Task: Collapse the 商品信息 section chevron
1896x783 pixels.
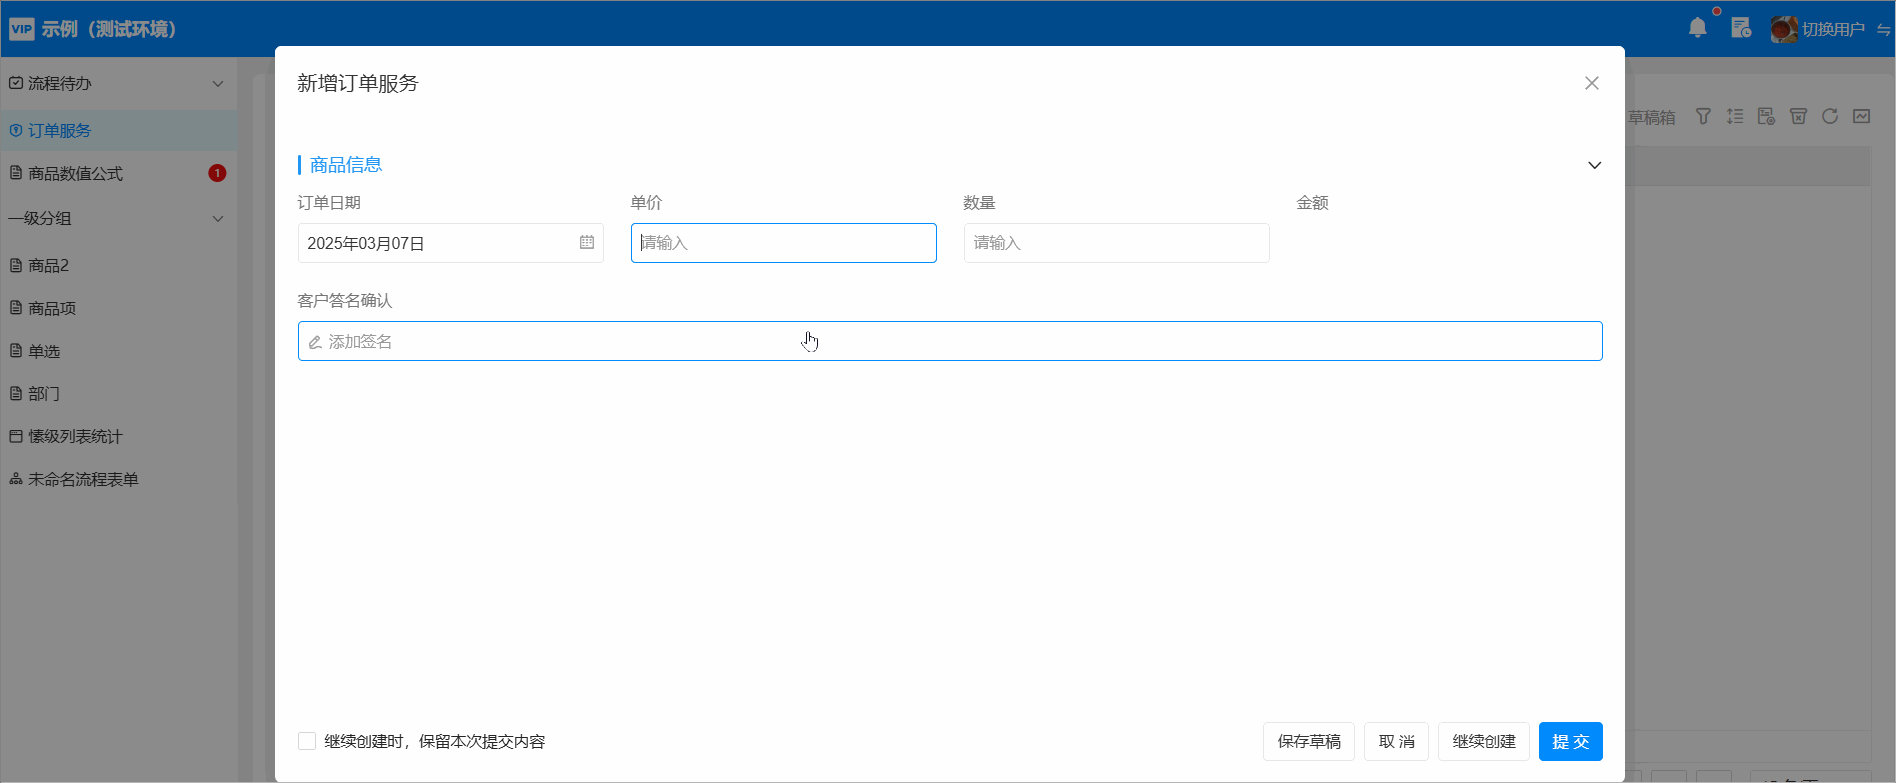Action: [x=1594, y=165]
